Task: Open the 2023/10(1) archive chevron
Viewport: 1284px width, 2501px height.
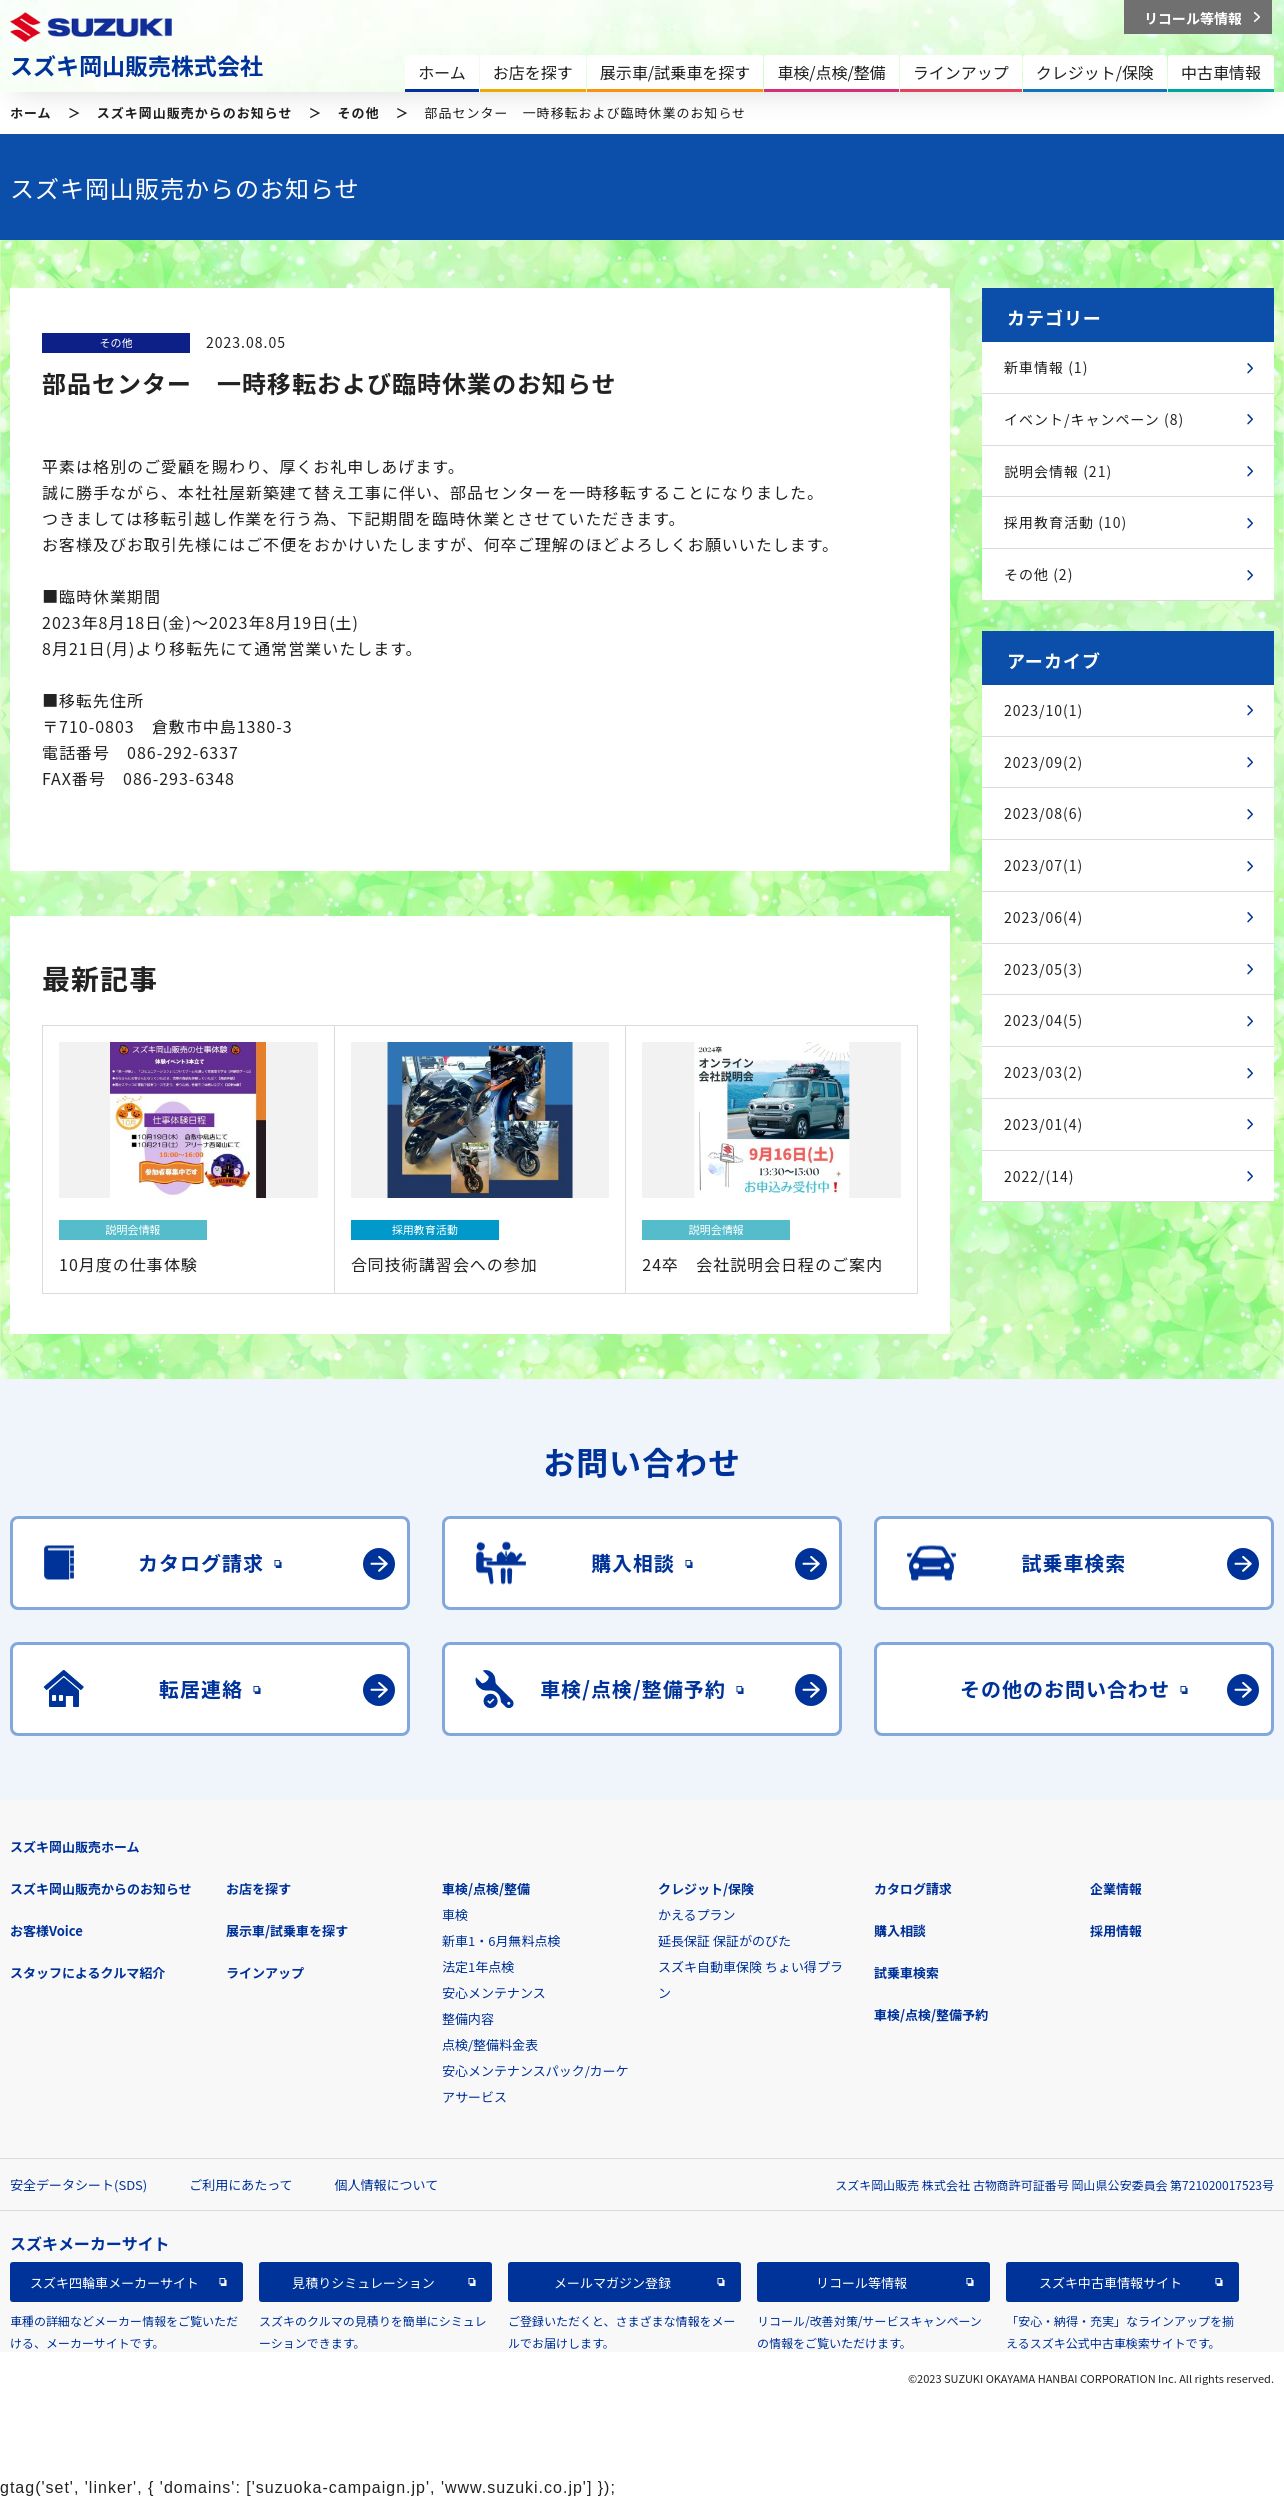Action: [x=1250, y=710]
